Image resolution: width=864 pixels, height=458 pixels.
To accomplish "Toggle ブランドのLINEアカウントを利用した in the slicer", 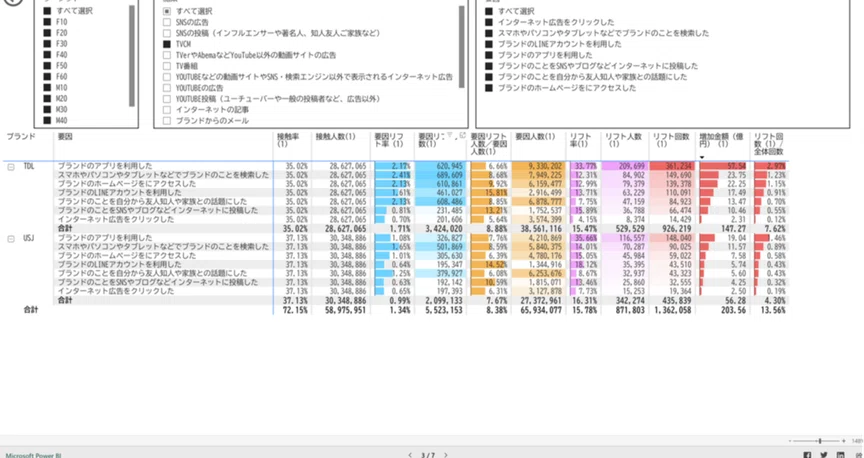I will 489,44.
